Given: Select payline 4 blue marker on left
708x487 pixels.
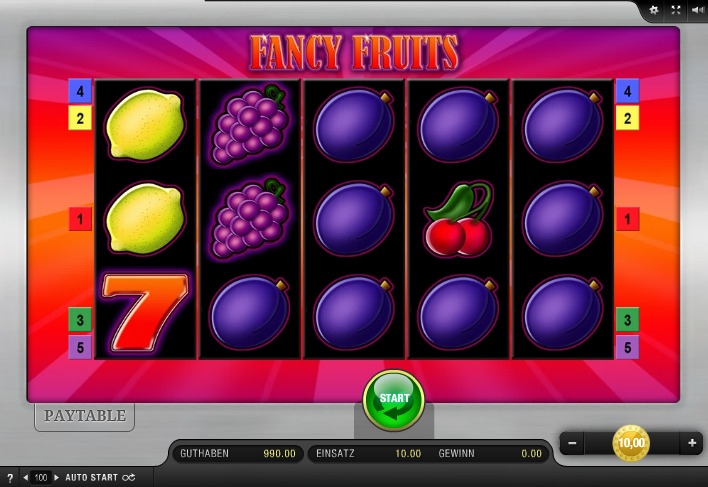Looking at the screenshot, I should pos(80,91).
